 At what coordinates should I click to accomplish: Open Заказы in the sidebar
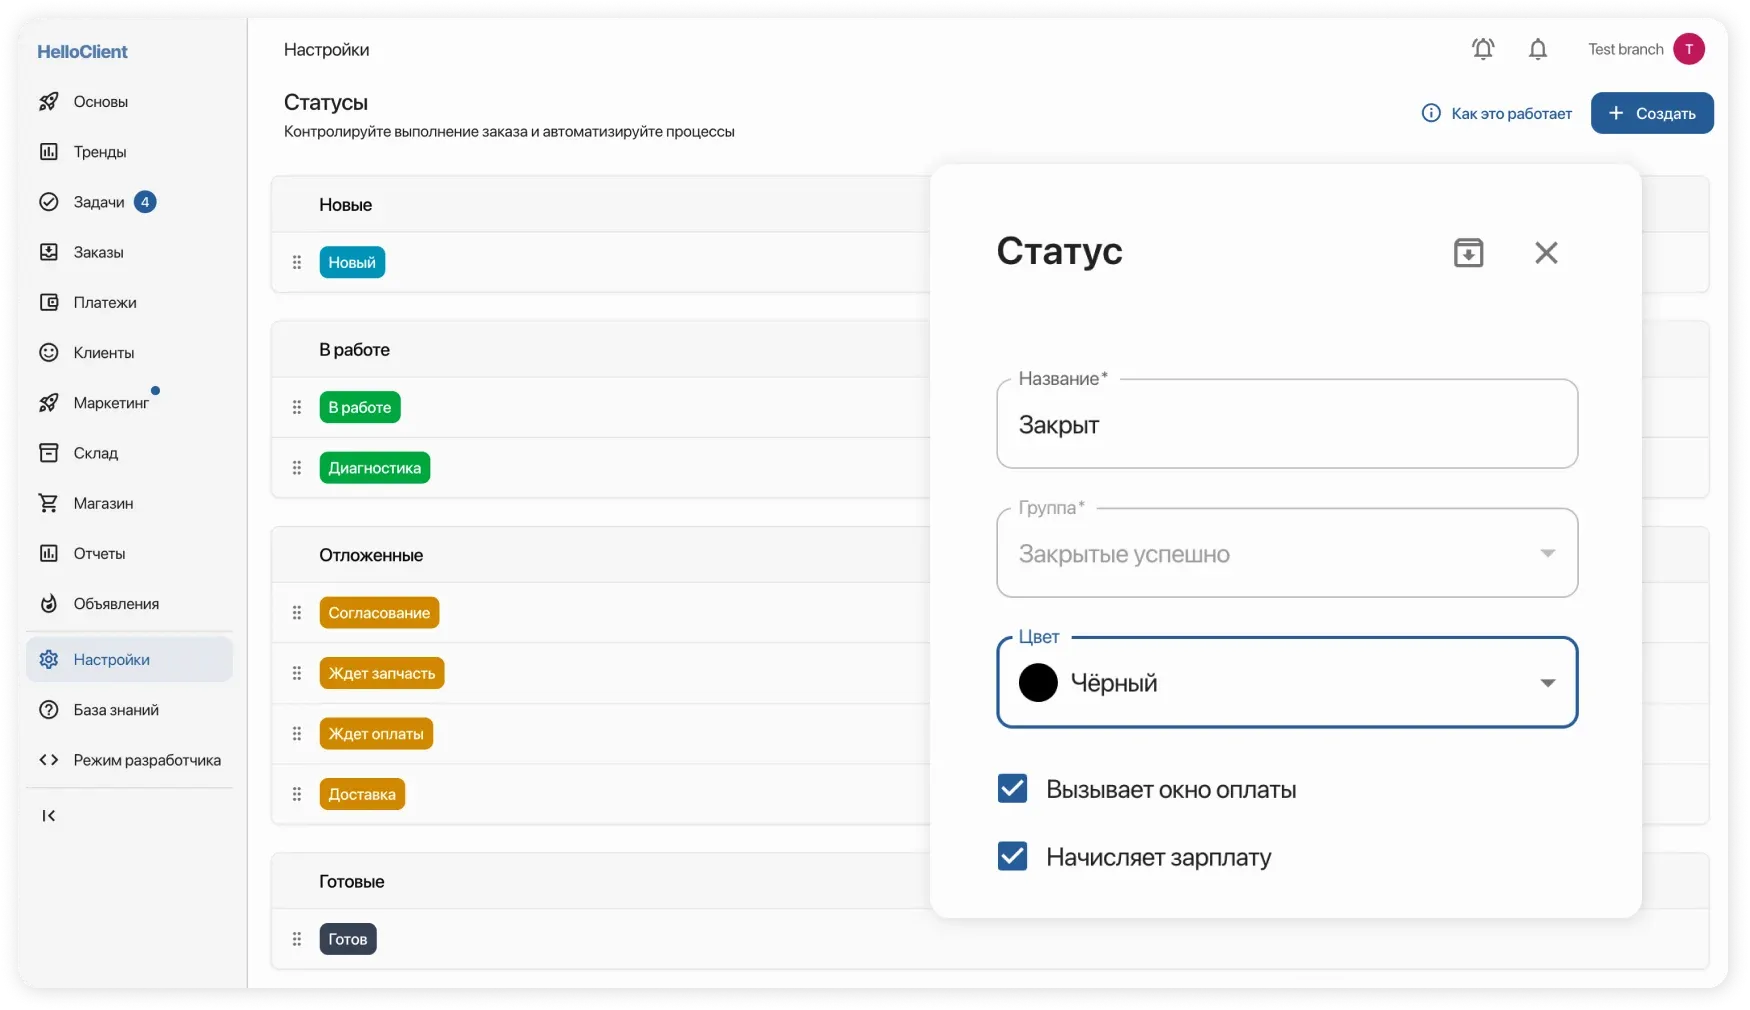pyautogui.click(x=98, y=252)
